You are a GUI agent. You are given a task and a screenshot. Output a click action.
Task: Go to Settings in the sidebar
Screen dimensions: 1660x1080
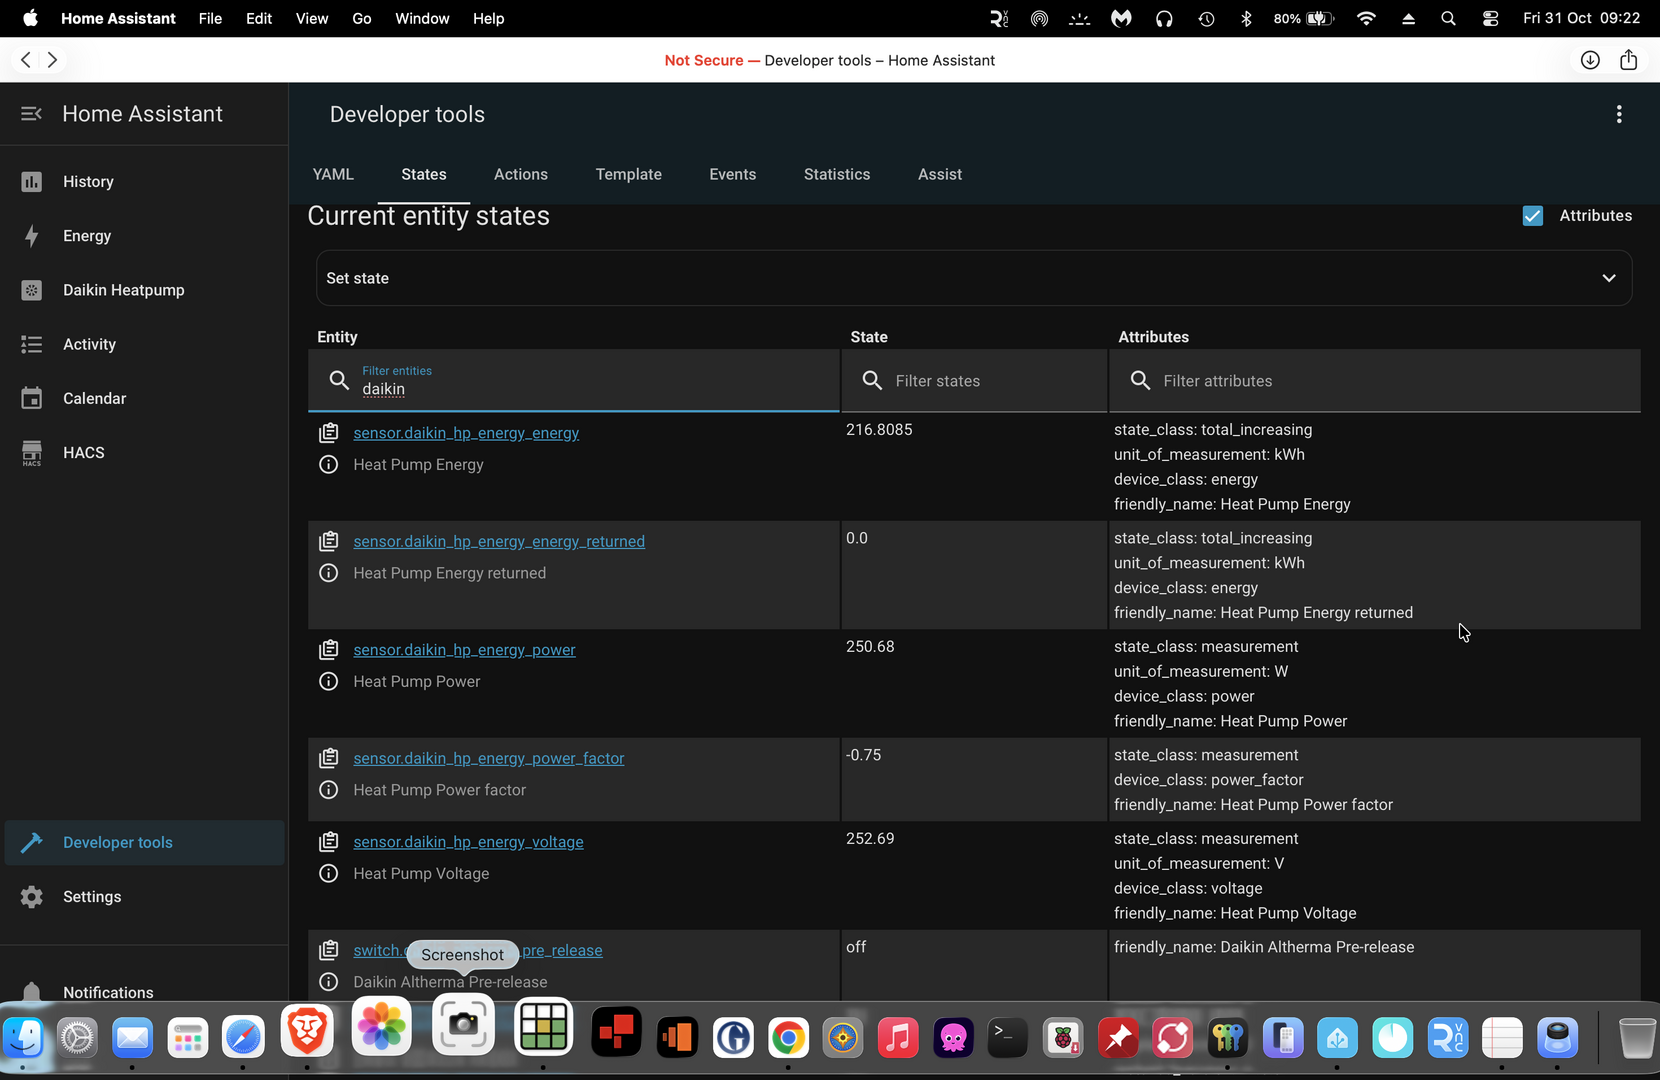coord(91,897)
